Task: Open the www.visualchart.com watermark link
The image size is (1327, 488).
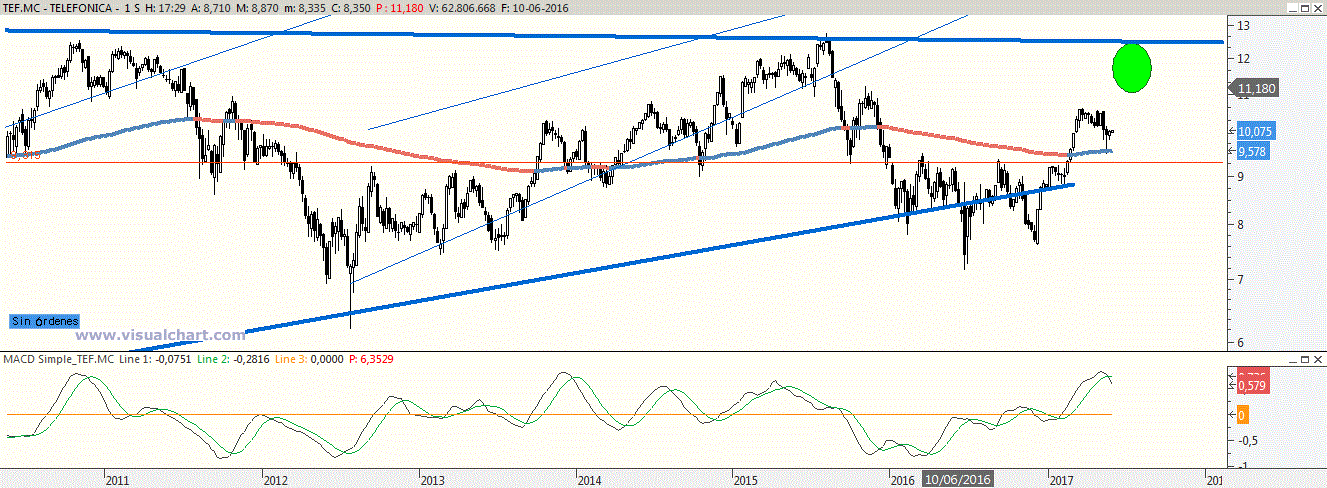Action: pyautogui.click(x=160, y=336)
